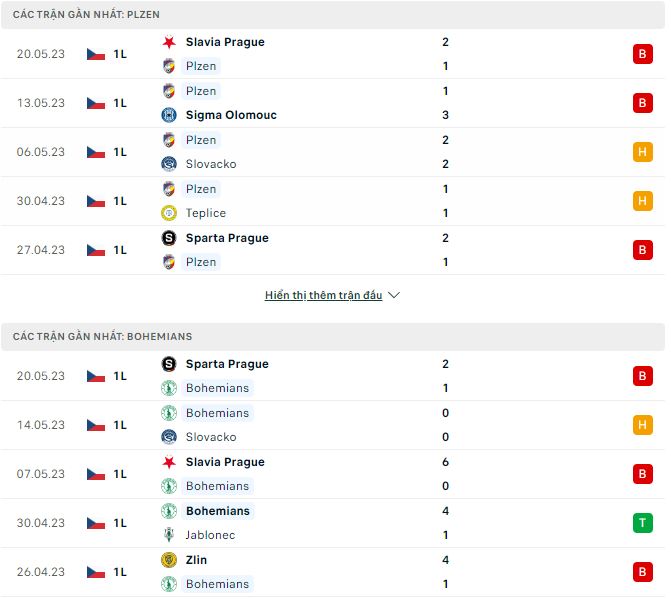671x599 pixels.
Task: Click Bohemians name in the Zlin match
Action: (x=217, y=584)
